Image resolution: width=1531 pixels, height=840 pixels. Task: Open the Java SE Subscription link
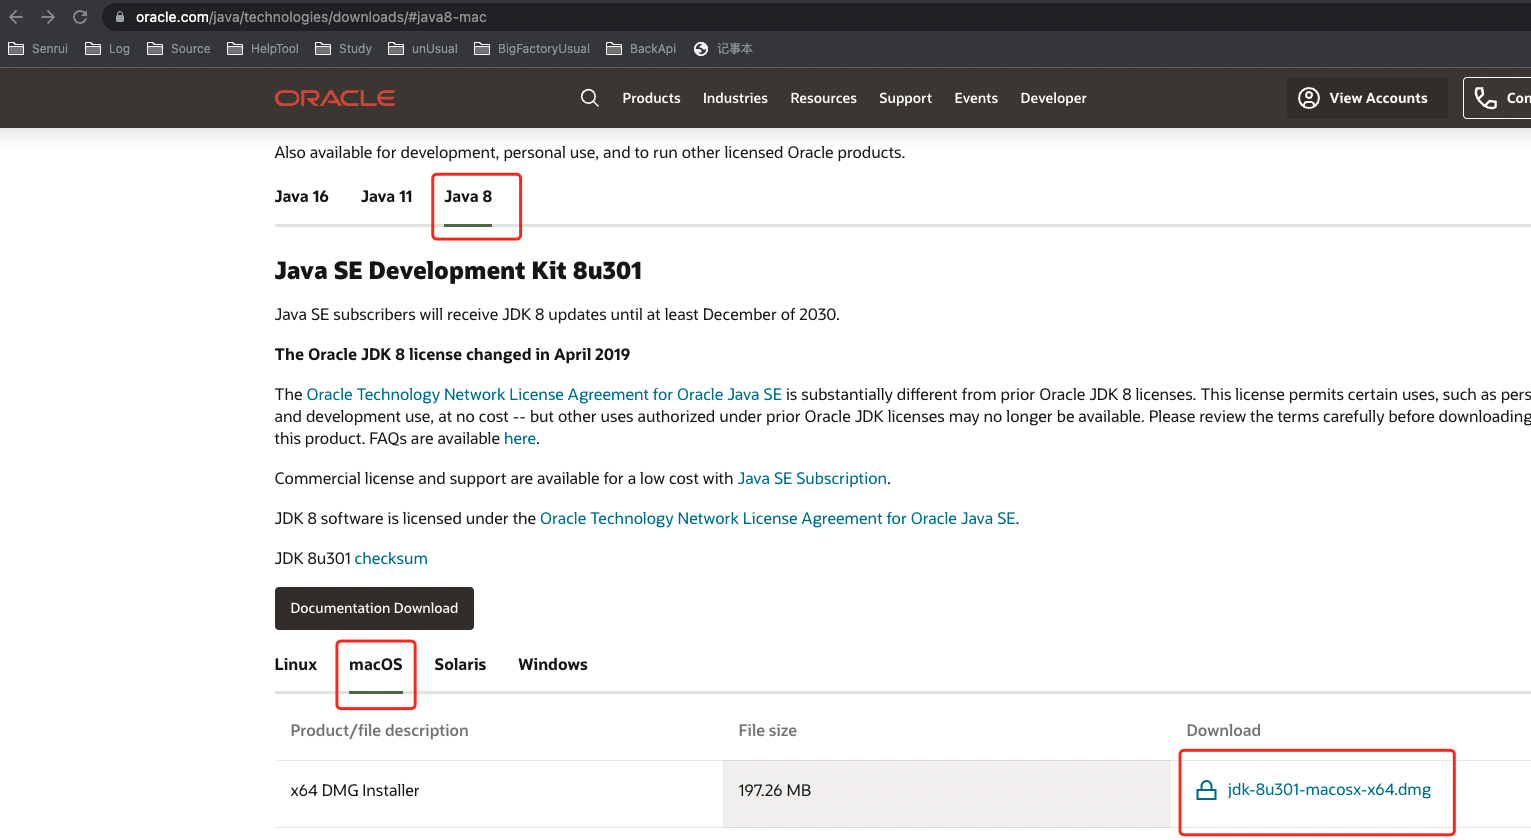pyautogui.click(x=812, y=478)
